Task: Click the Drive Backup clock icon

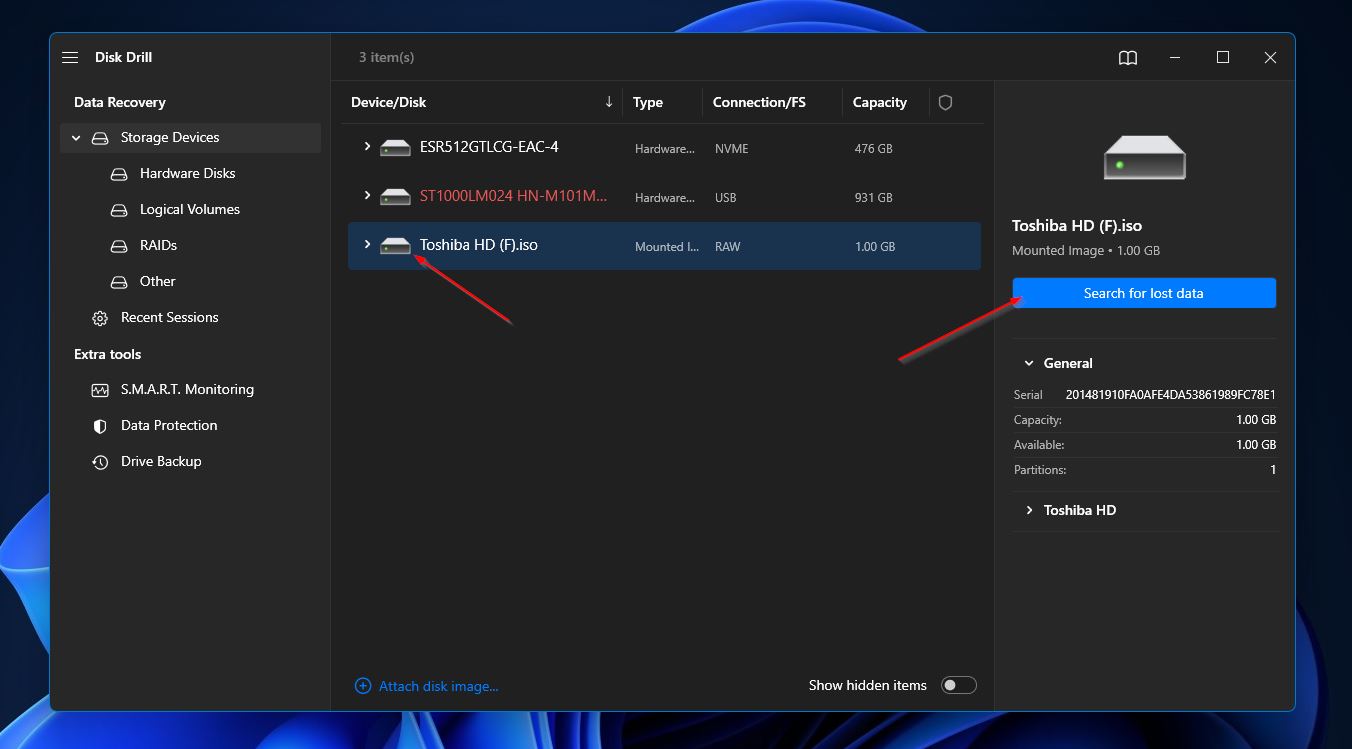Action: coord(100,462)
